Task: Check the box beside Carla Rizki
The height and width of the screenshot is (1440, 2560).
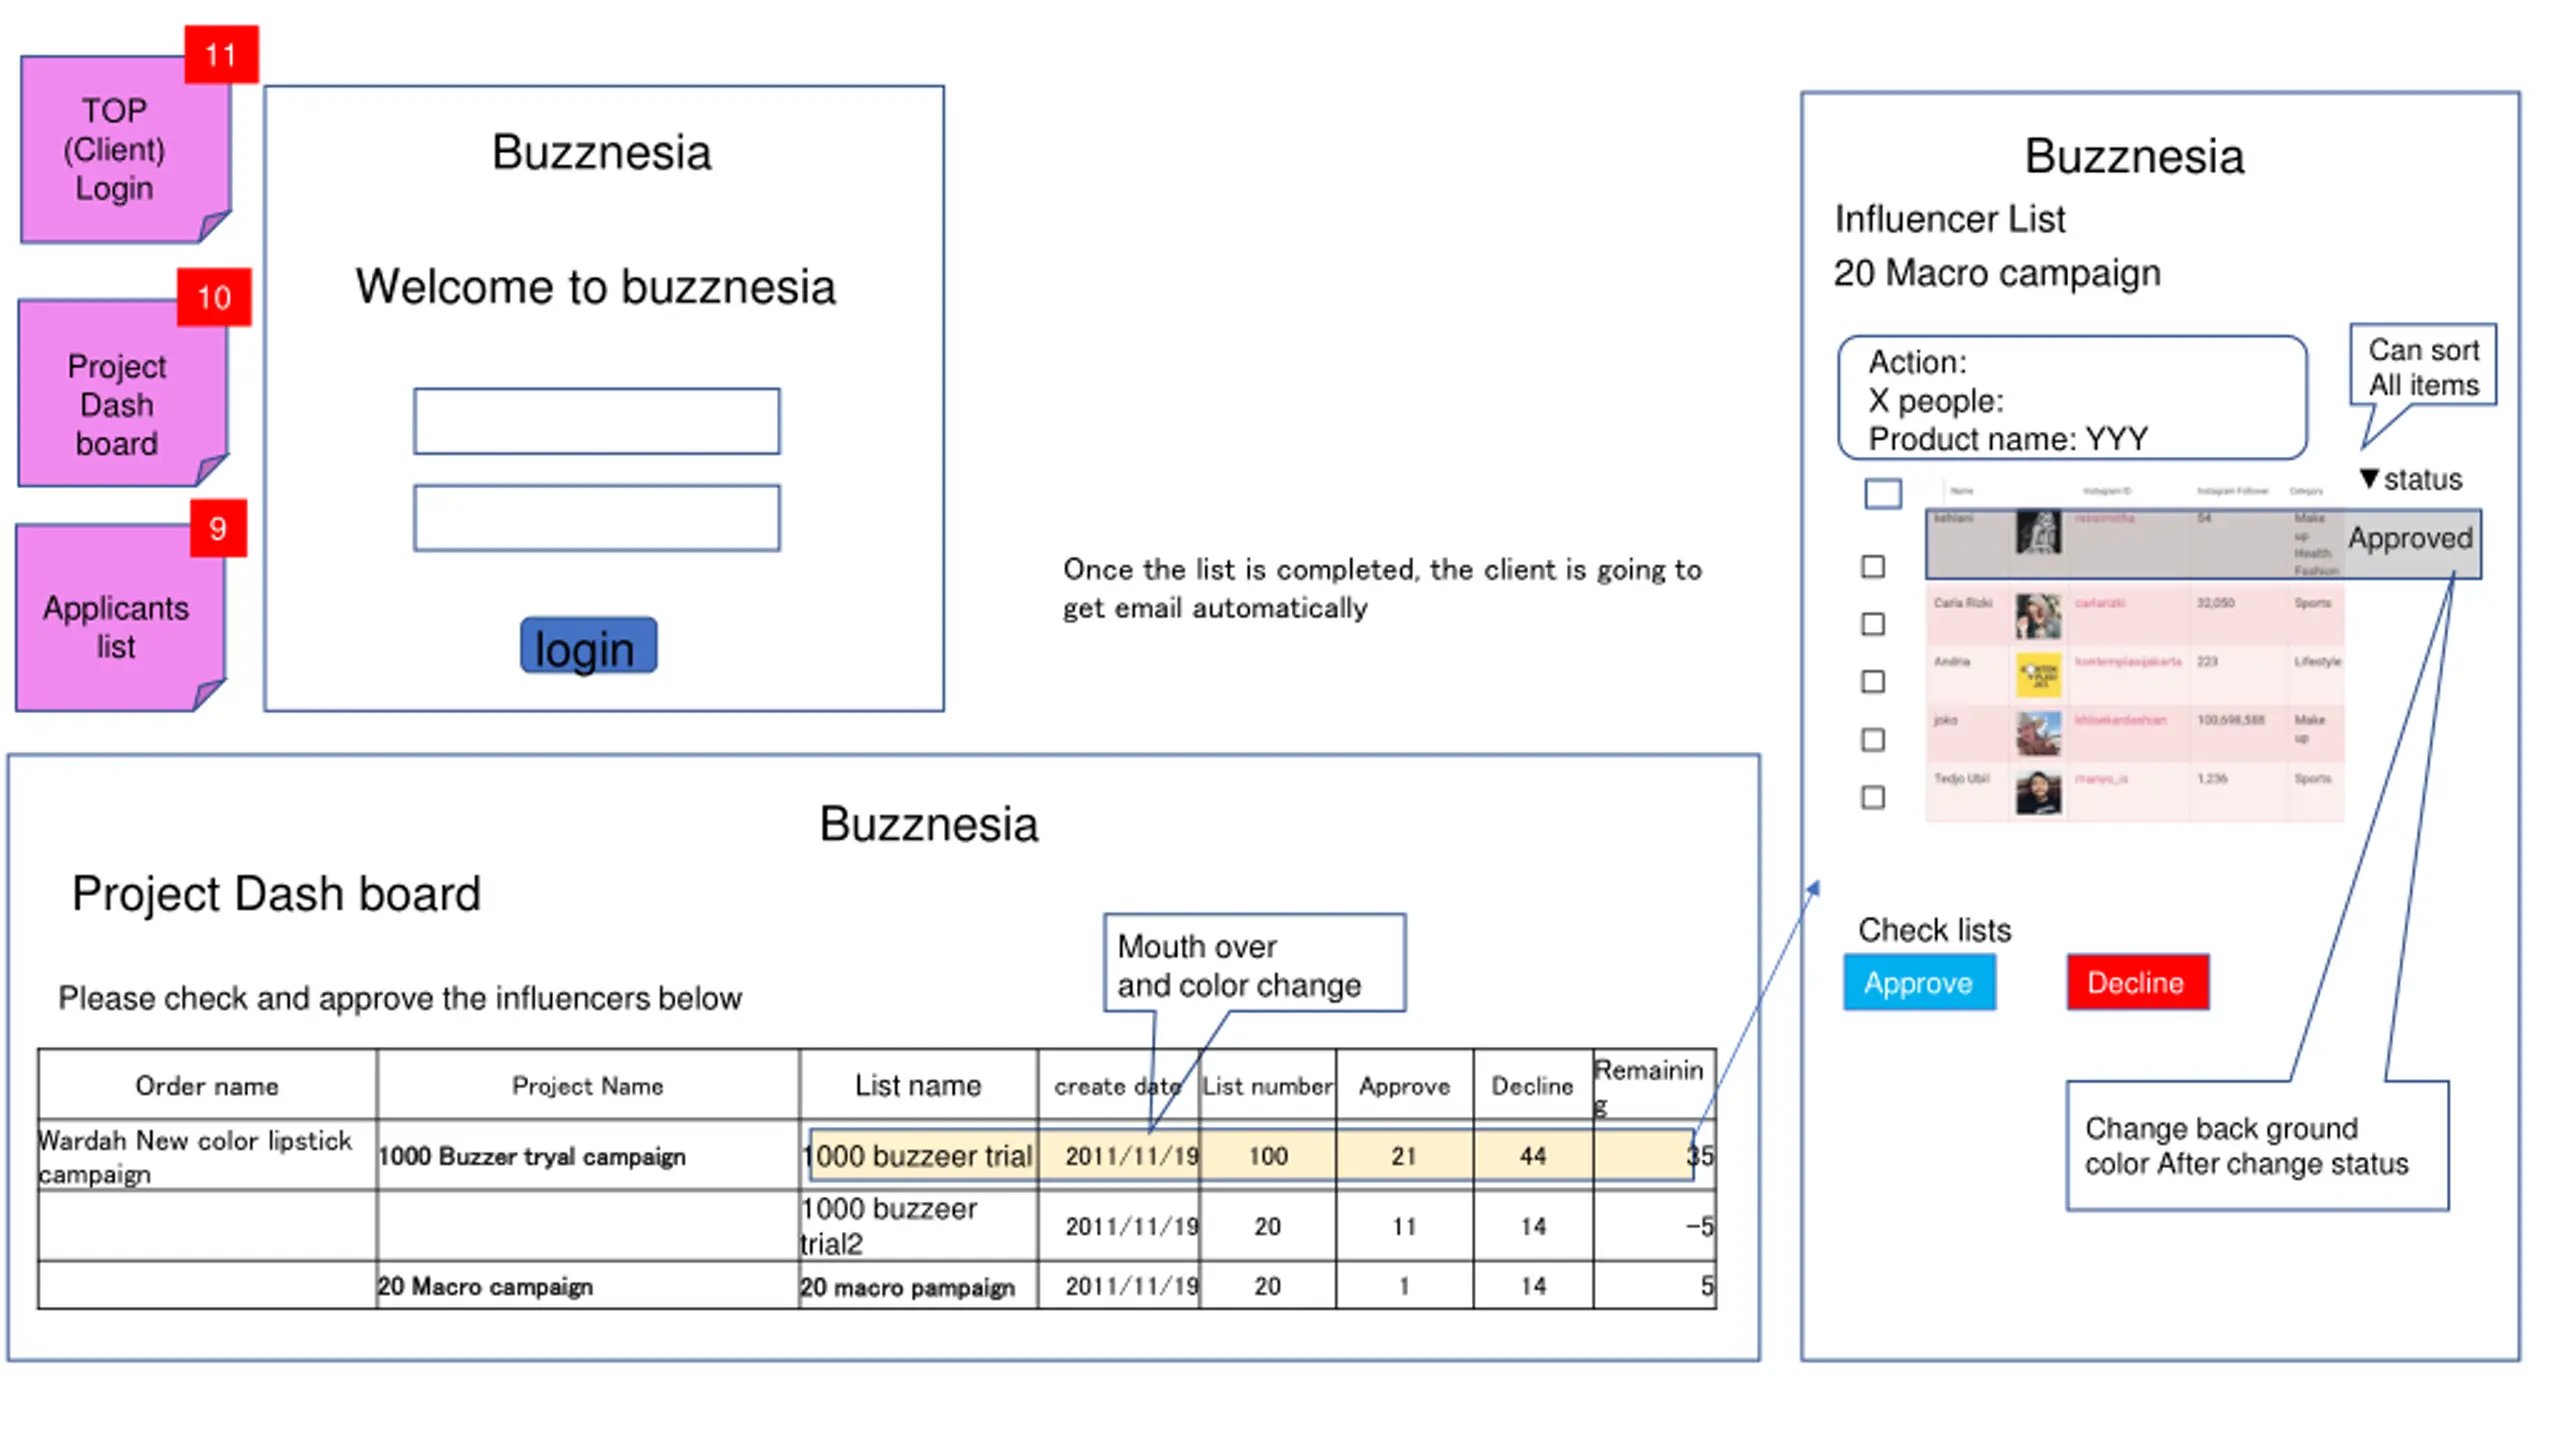Action: pos(1872,624)
